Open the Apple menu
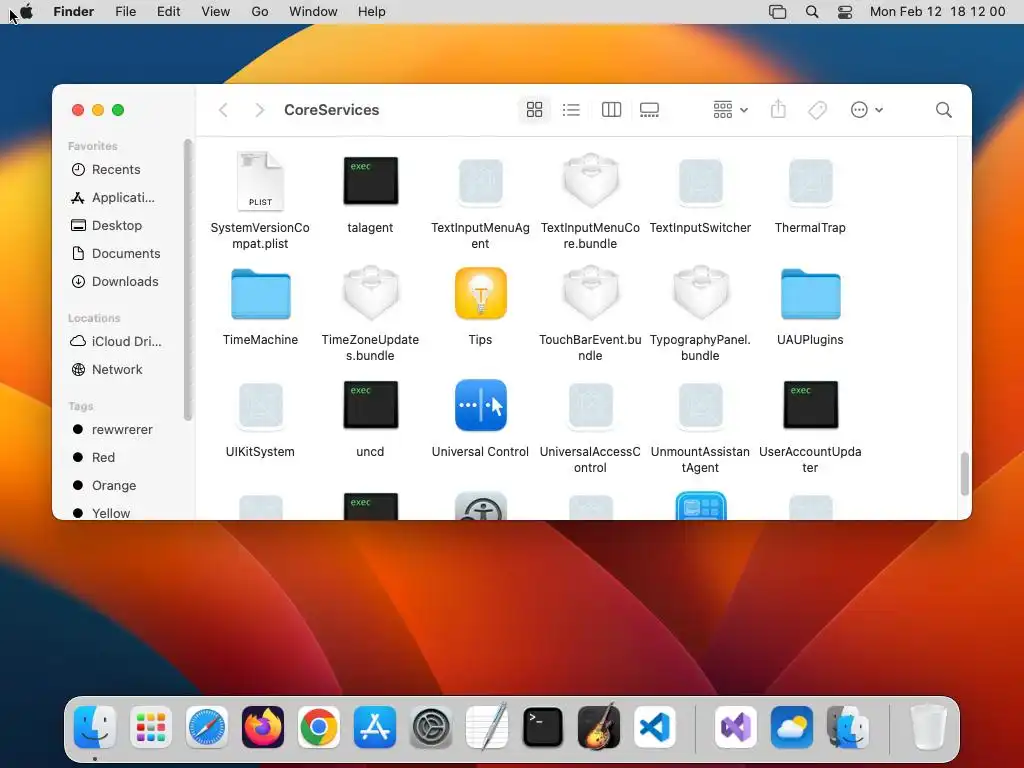This screenshot has height=768, width=1024. click(26, 12)
